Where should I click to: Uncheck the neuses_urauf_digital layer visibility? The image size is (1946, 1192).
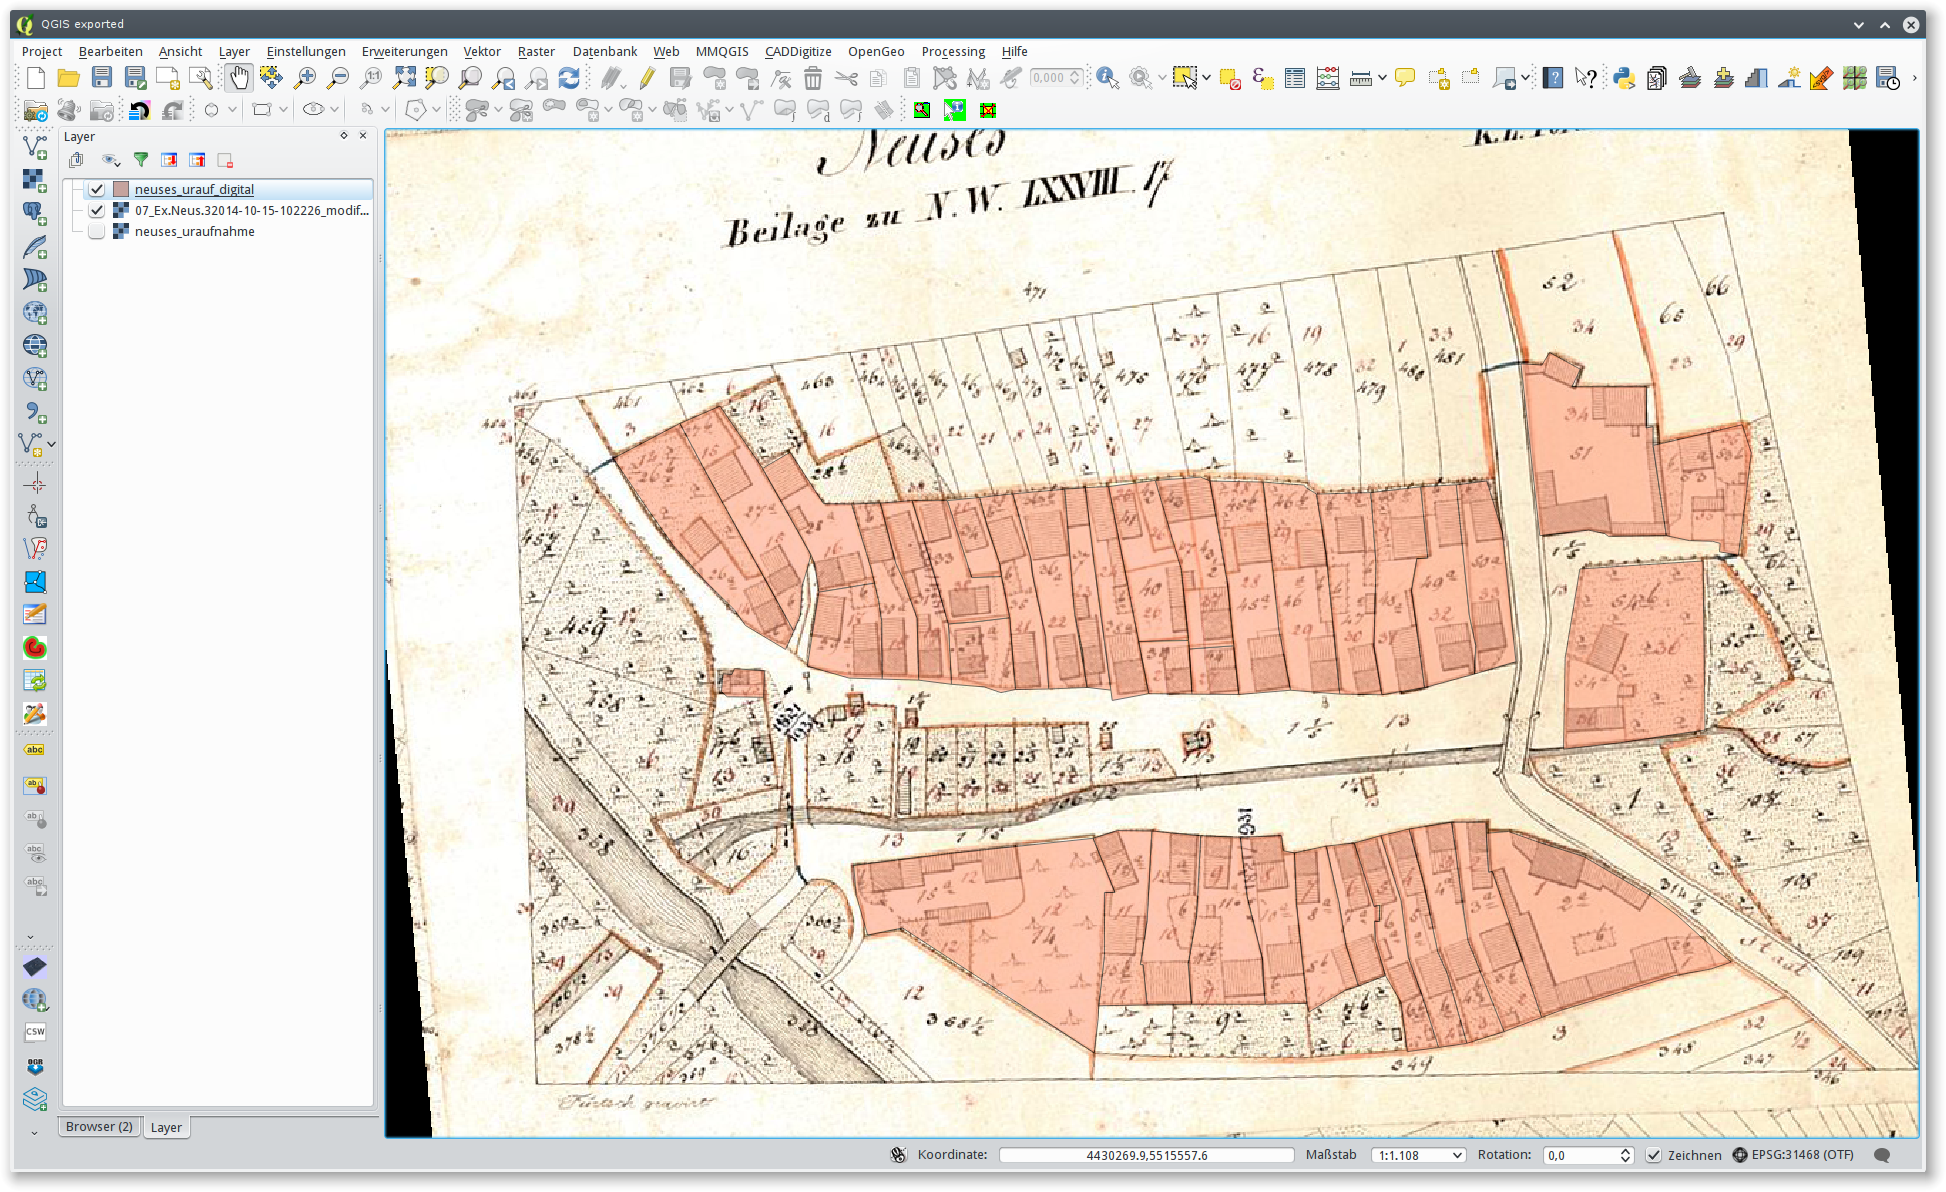tap(97, 189)
